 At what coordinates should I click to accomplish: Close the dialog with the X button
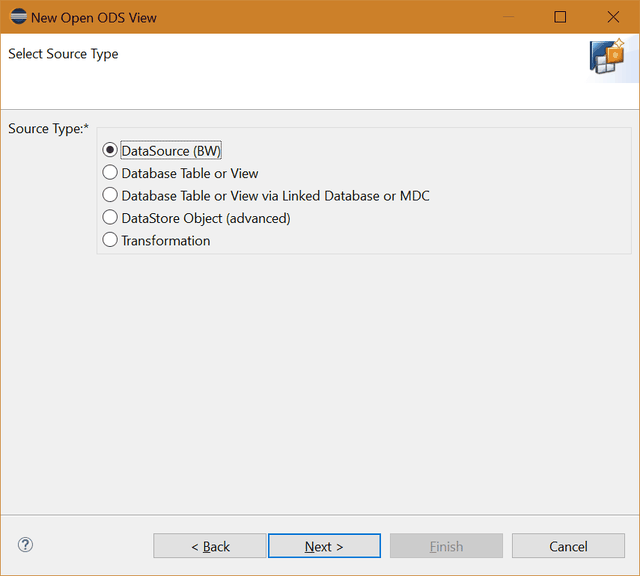[613, 17]
